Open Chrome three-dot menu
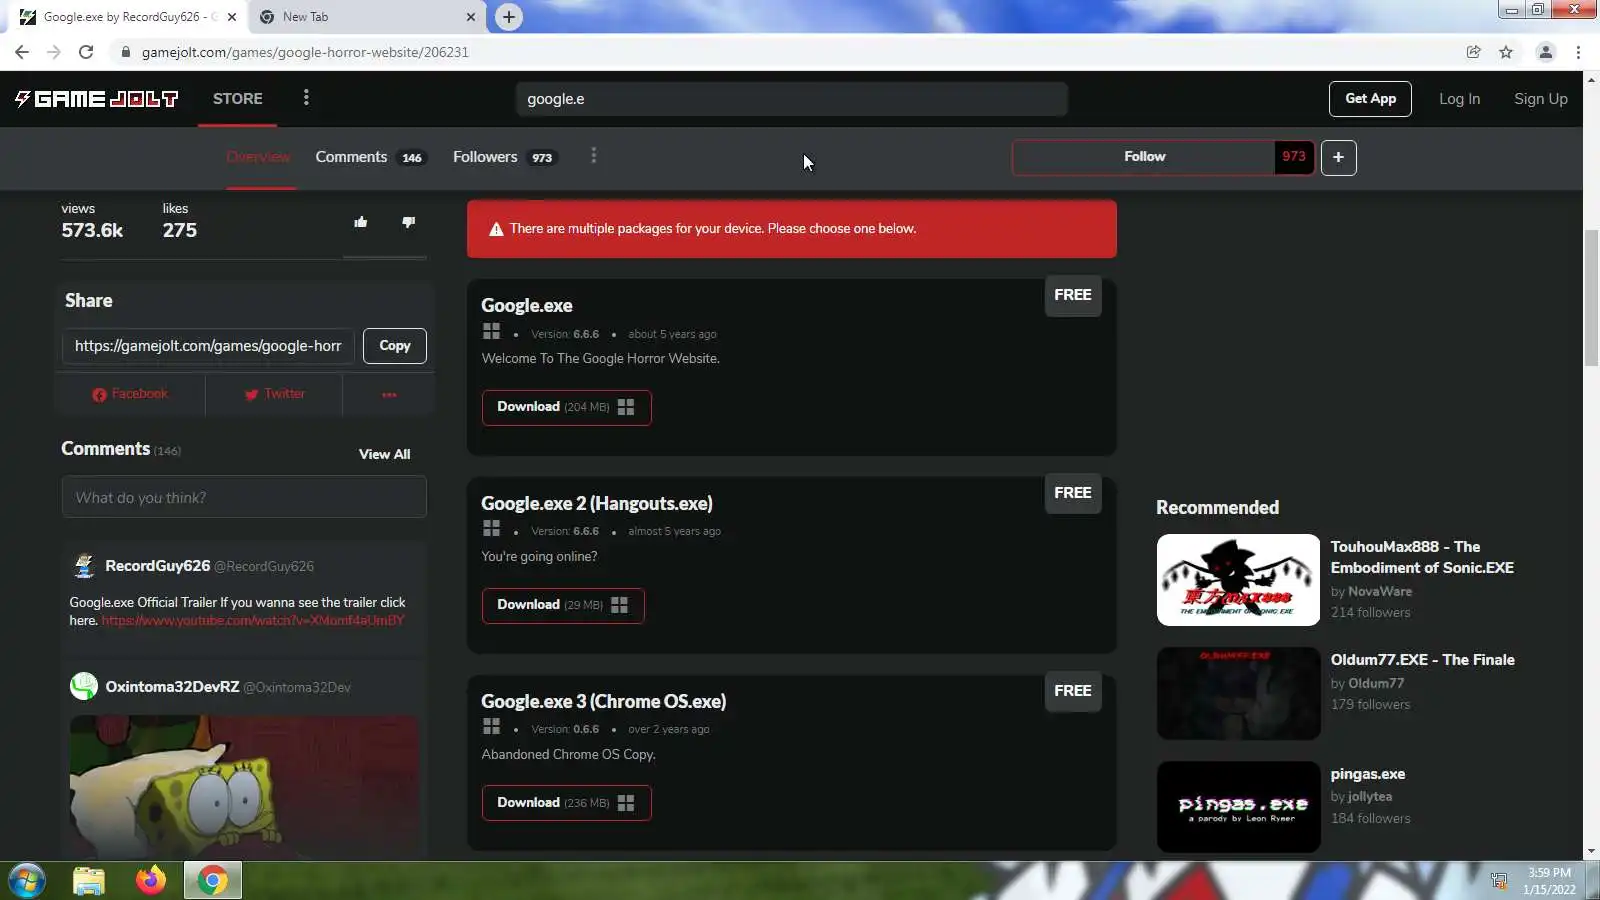The height and width of the screenshot is (900, 1600). coord(1579,52)
